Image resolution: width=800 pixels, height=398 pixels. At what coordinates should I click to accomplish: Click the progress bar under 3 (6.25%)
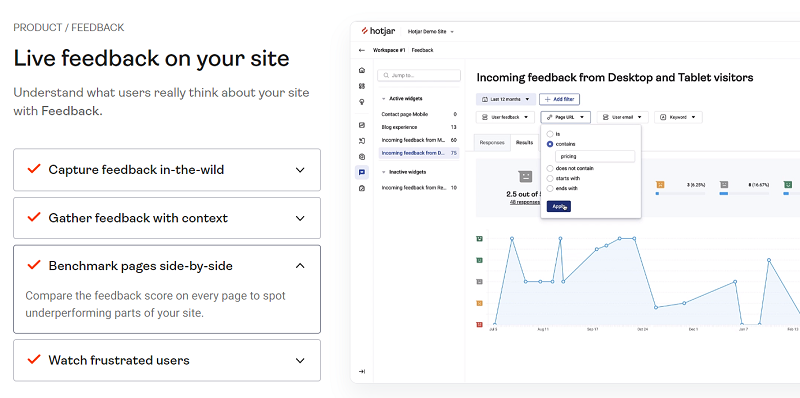[680, 193]
